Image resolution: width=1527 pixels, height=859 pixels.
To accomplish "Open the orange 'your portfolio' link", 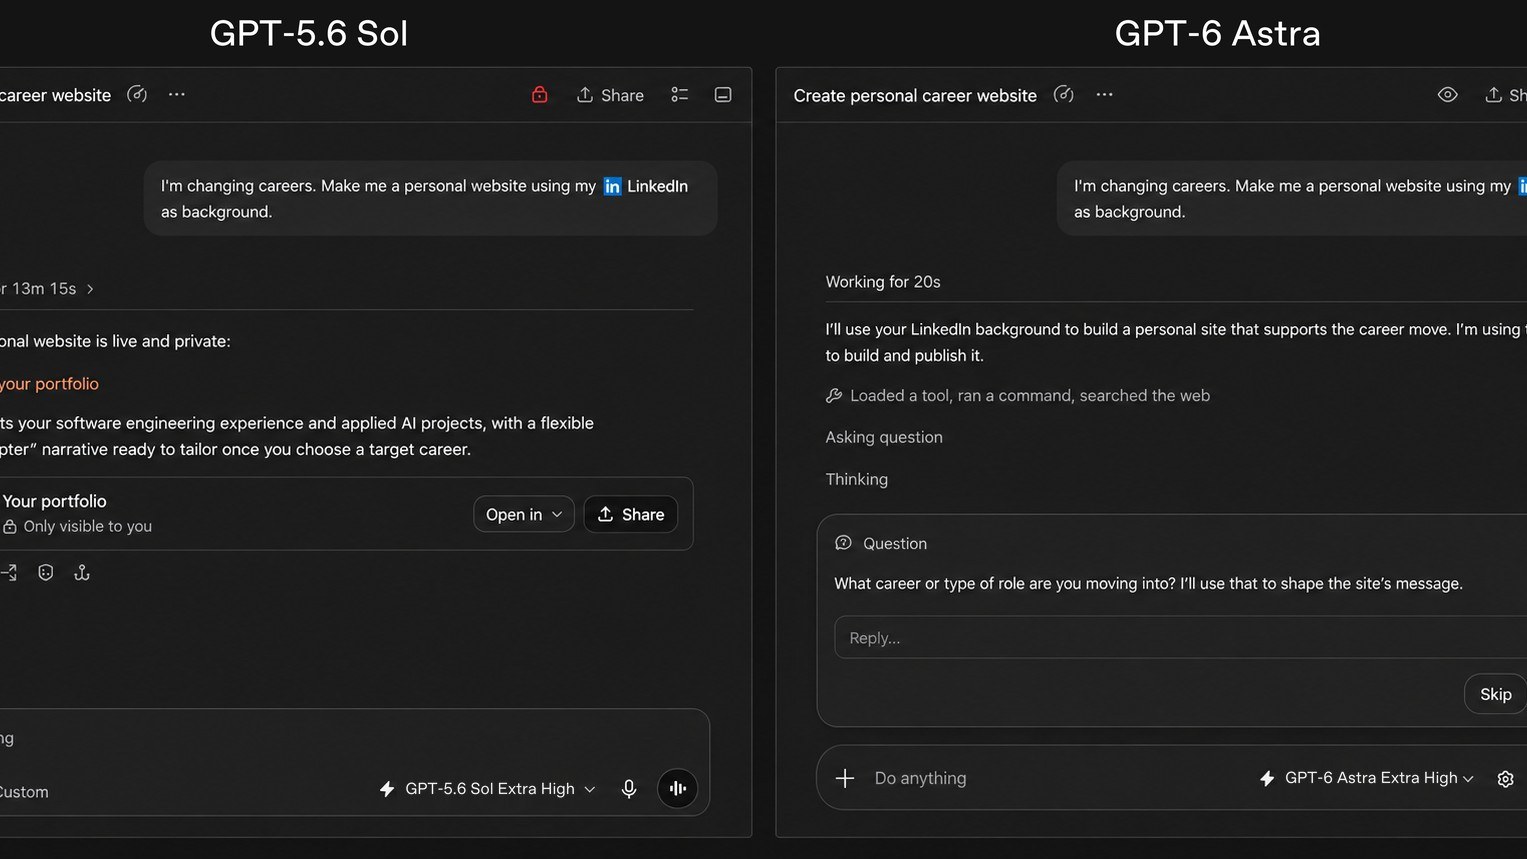I will click(49, 384).
